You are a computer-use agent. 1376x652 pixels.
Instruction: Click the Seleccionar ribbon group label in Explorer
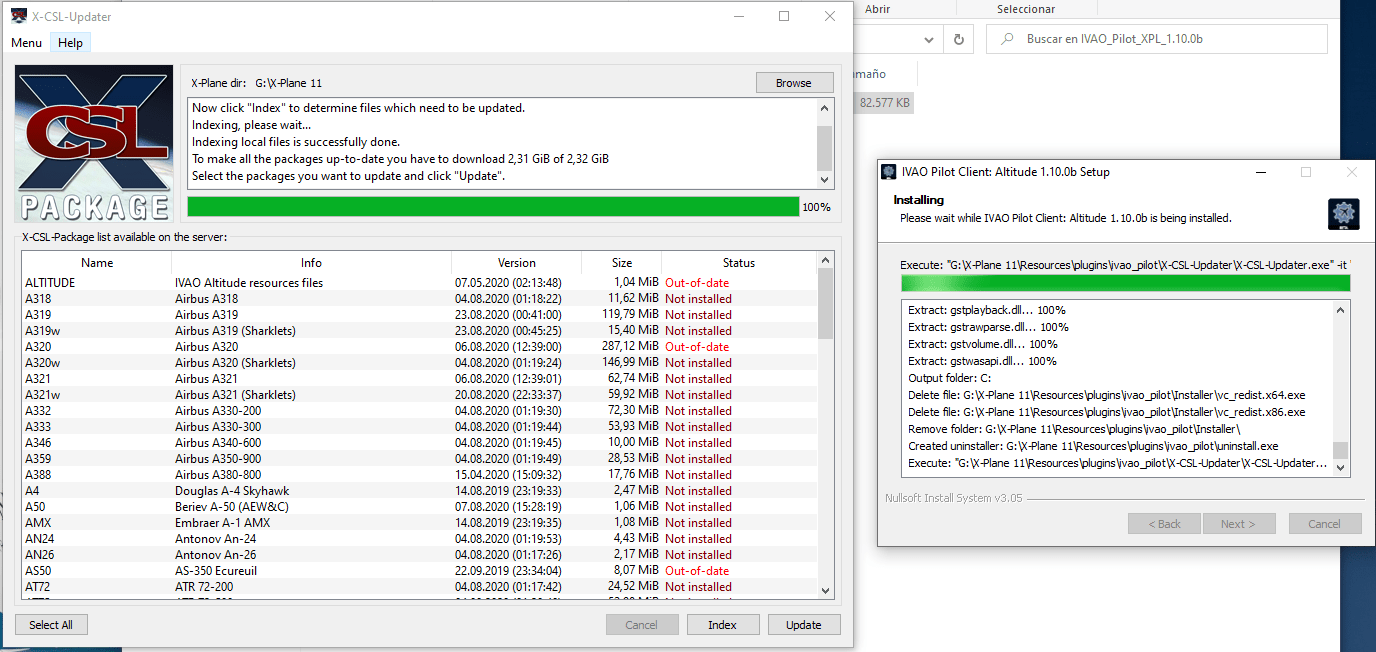[x=1025, y=9]
